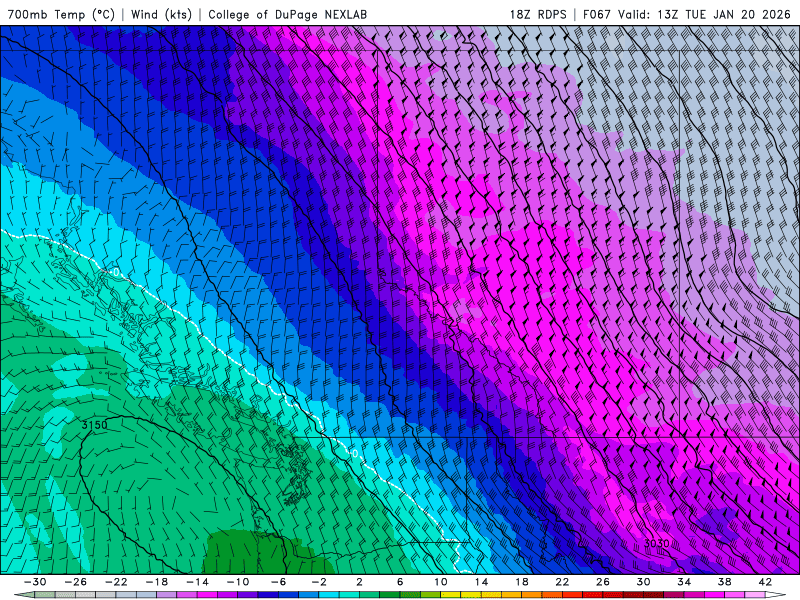Click the '22' colorbar scale value
Viewport: 800px width, 600px height.
562,582
